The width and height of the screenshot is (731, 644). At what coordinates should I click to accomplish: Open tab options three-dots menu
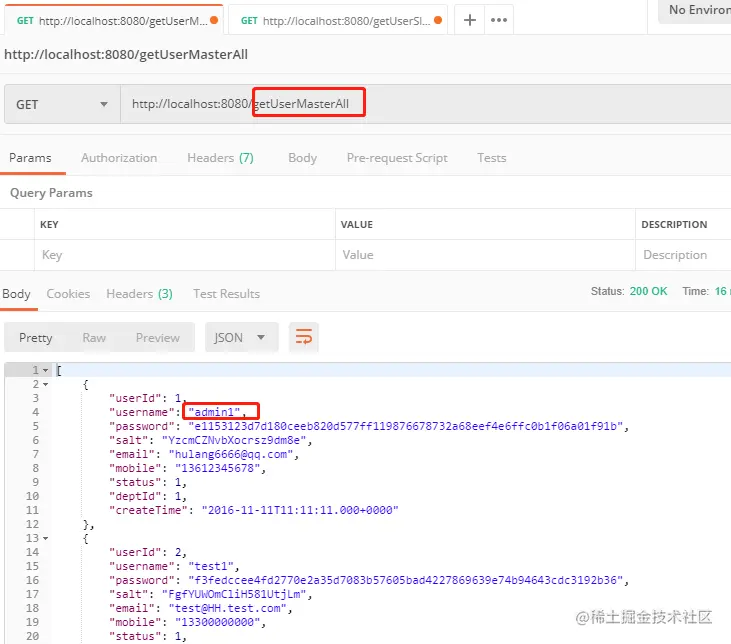click(499, 20)
